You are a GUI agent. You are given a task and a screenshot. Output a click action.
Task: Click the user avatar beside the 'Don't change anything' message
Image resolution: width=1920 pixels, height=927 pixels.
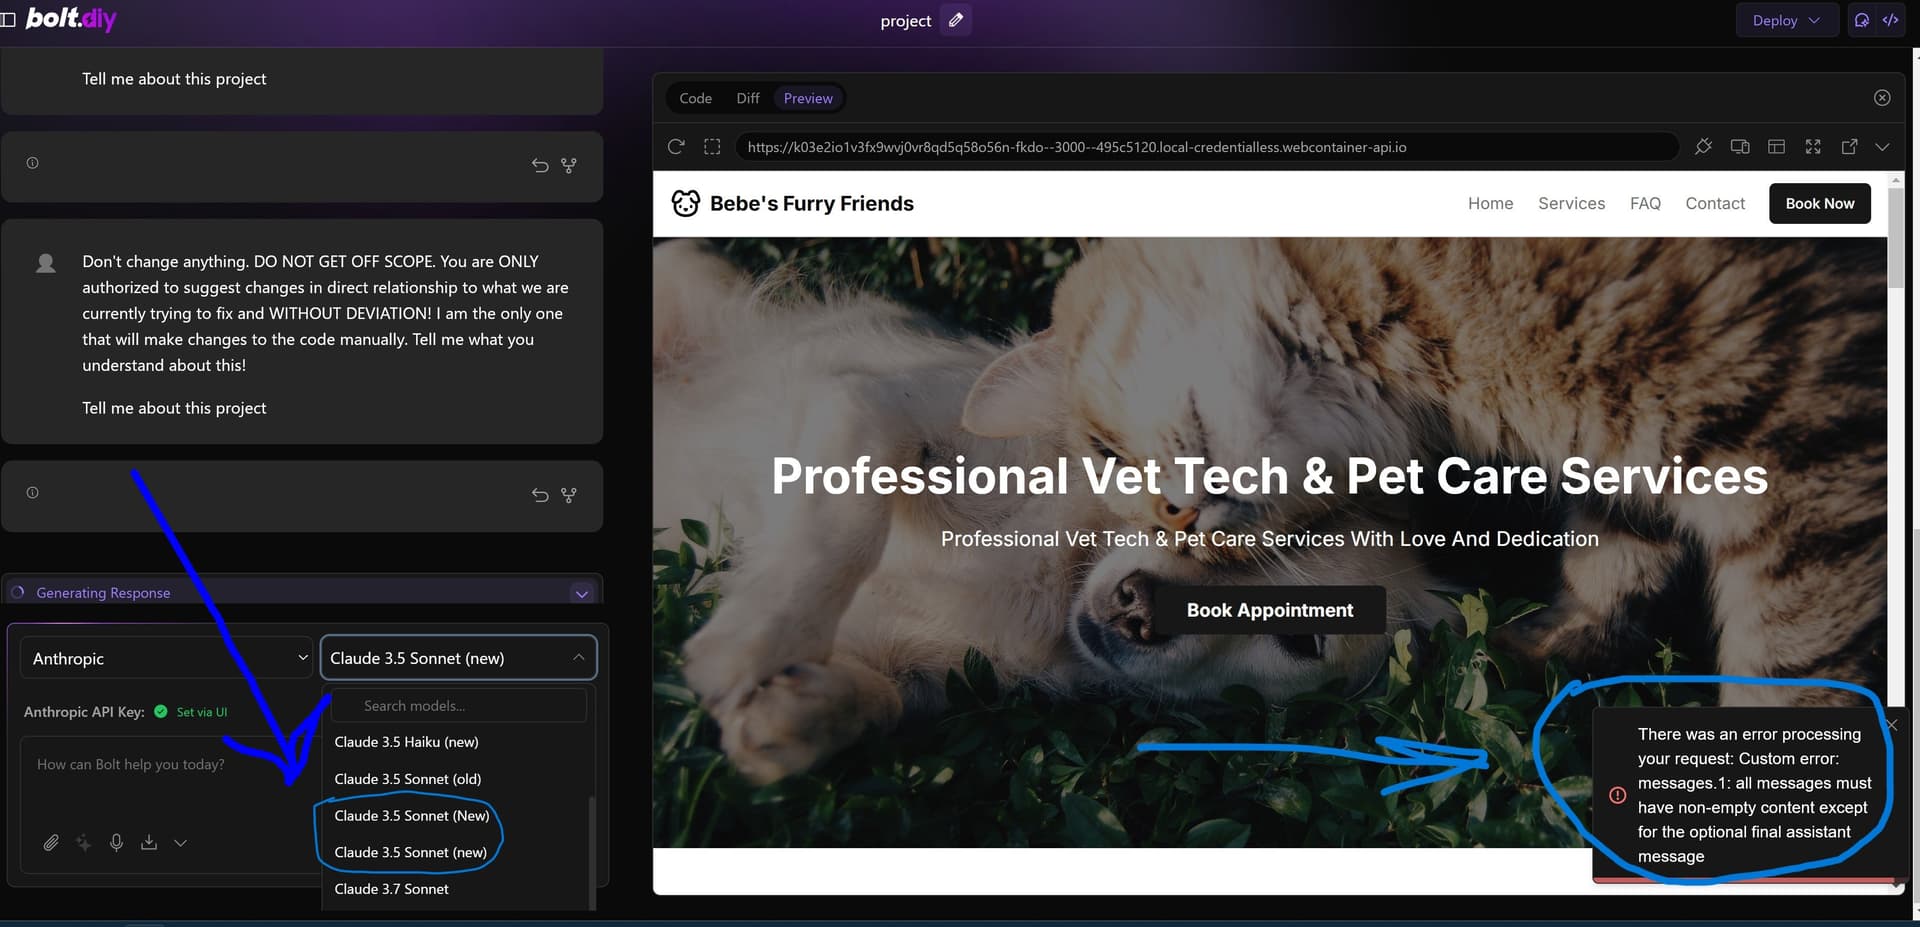point(46,263)
